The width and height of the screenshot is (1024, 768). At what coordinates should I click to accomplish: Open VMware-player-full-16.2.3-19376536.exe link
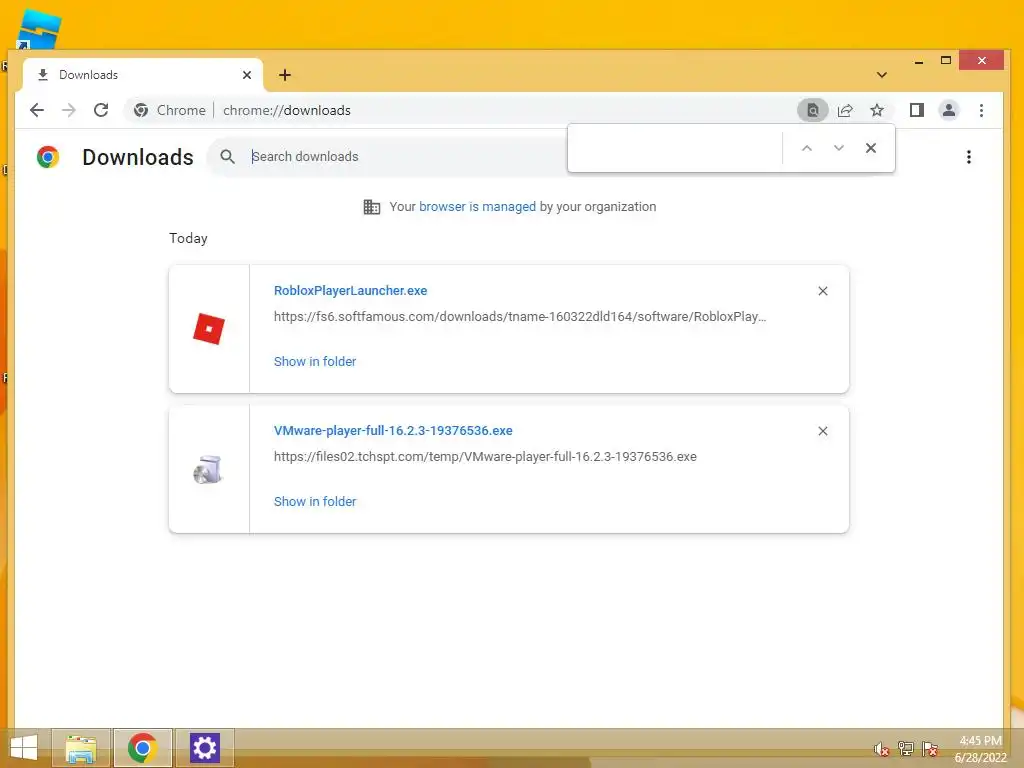[393, 430]
